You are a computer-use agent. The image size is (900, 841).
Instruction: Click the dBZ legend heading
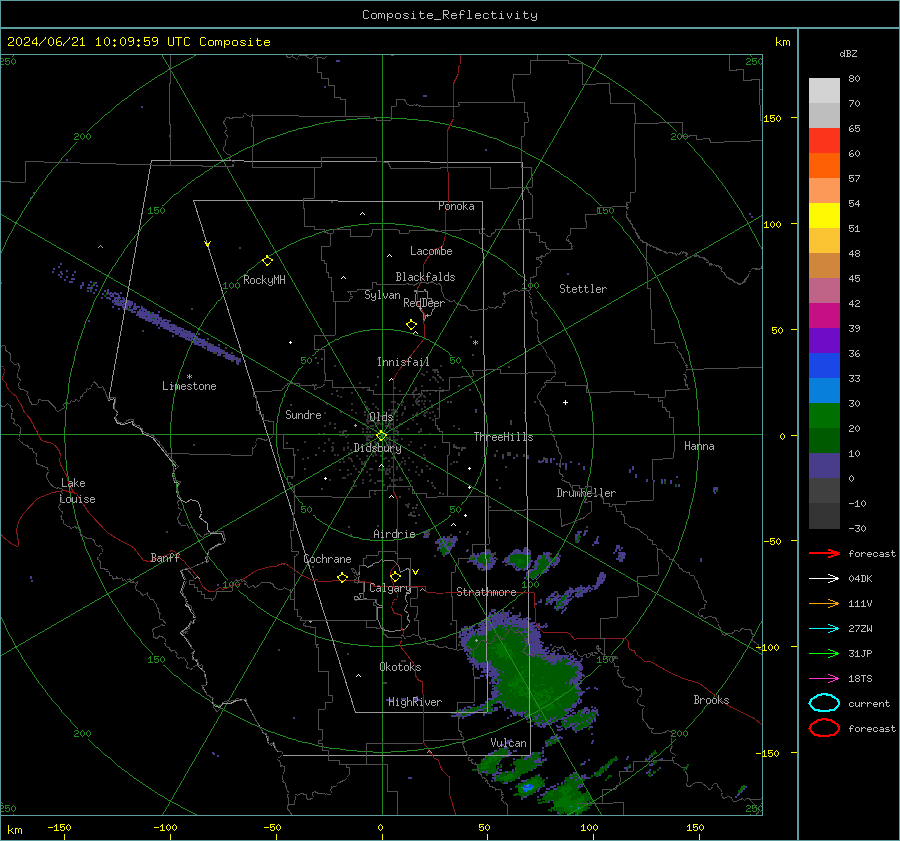(848, 54)
